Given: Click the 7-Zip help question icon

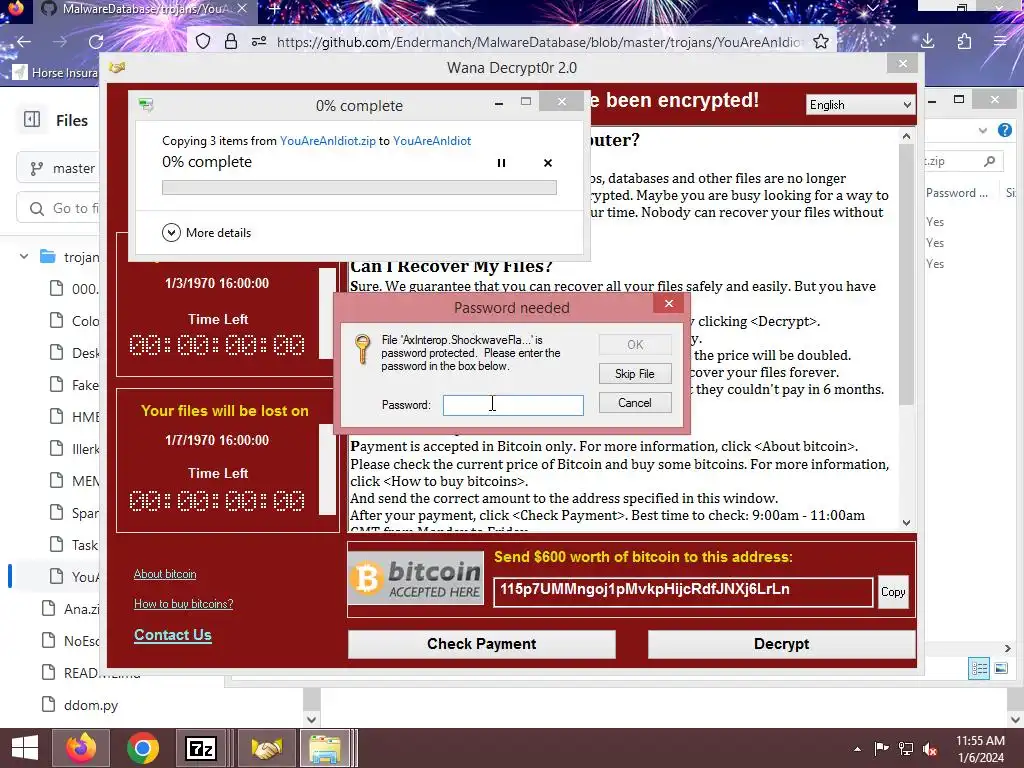Looking at the screenshot, I should point(1004,130).
